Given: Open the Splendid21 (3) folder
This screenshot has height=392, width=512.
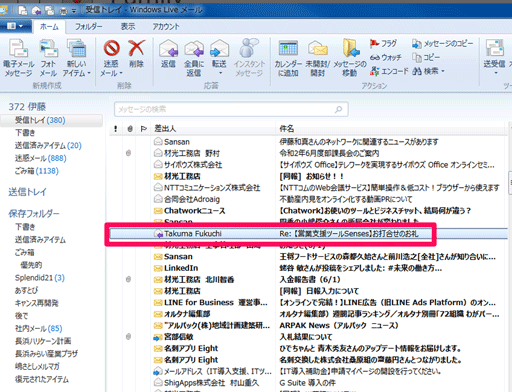Looking at the screenshot, I should tap(40, 278).
